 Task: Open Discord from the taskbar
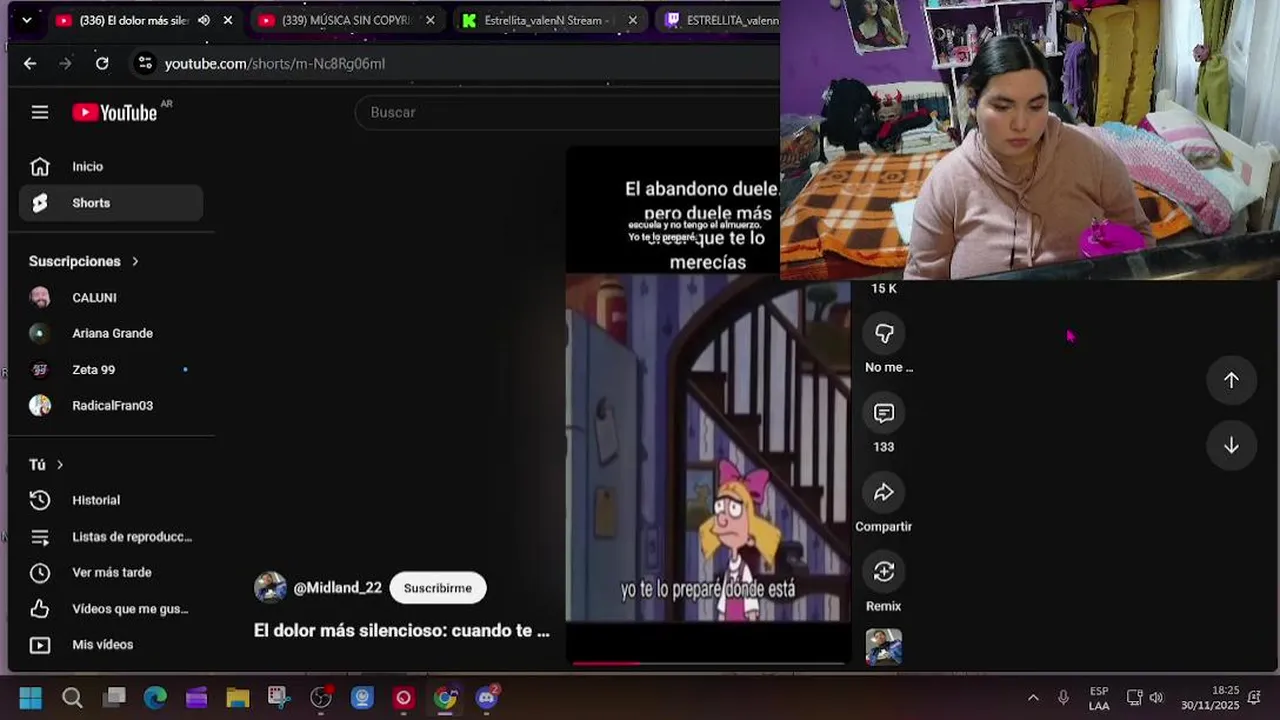coord(487,698)
